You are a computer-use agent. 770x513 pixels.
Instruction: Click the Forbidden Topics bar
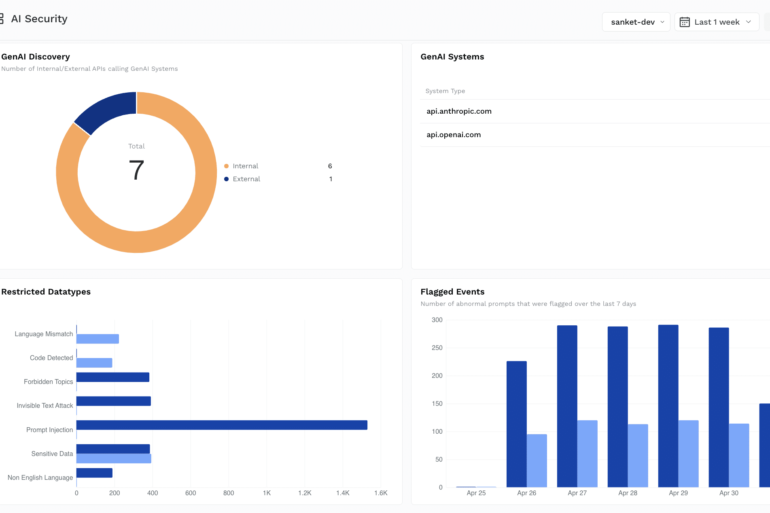point(112,377)
